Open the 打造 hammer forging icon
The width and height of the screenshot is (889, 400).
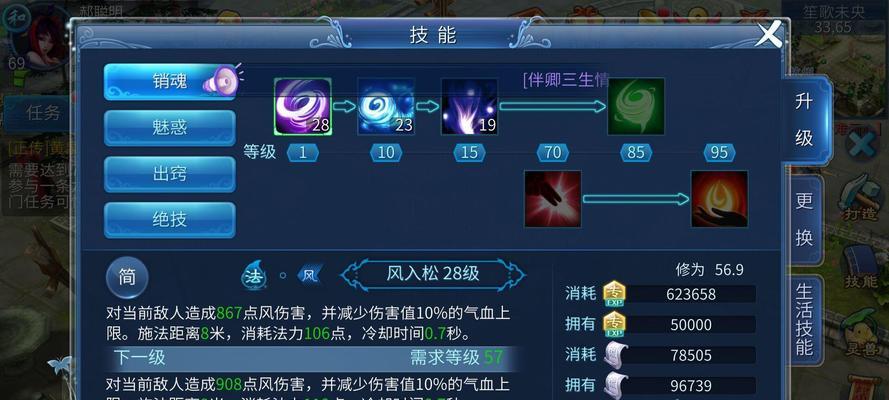tap(860, 195)
